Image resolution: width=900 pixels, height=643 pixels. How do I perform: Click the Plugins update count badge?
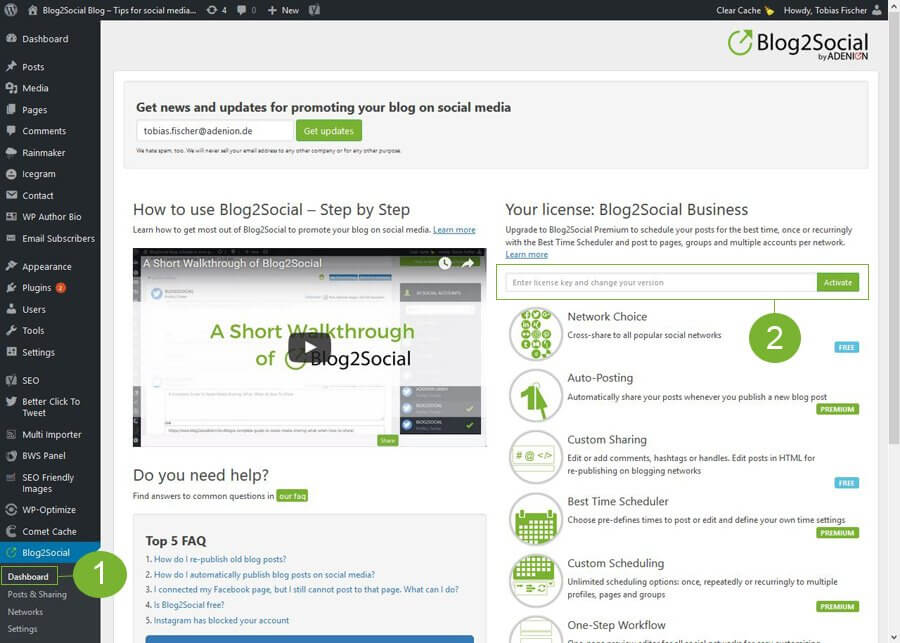pos(61,288)
